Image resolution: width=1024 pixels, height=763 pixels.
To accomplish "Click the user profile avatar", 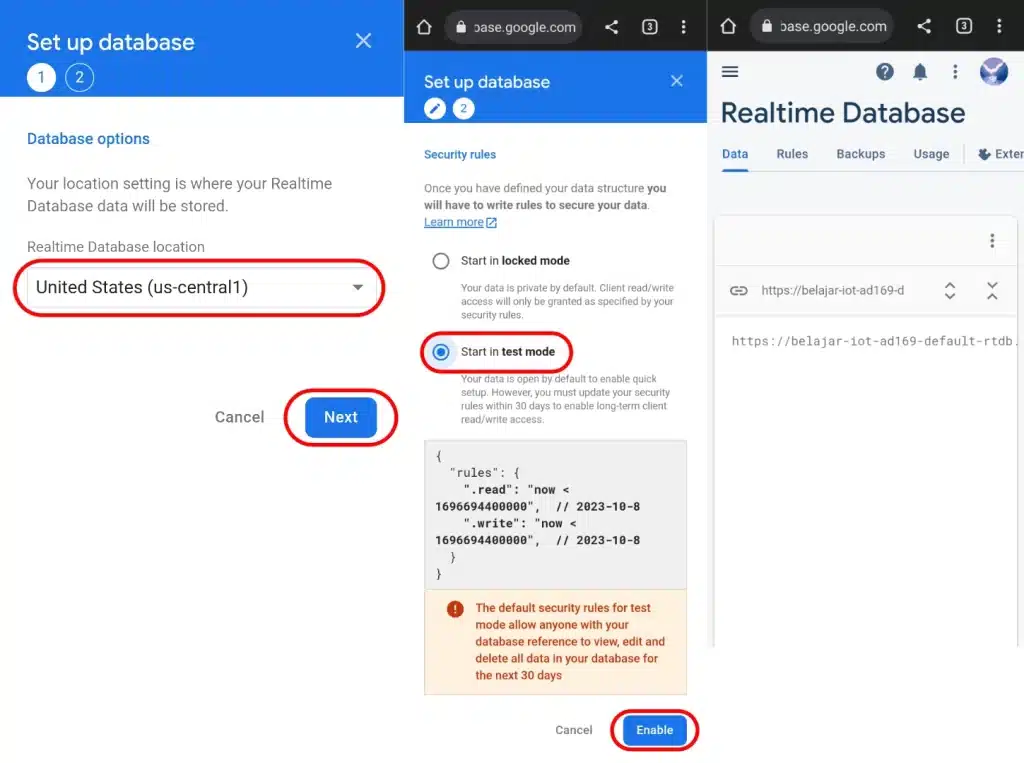I will (993, 71).
